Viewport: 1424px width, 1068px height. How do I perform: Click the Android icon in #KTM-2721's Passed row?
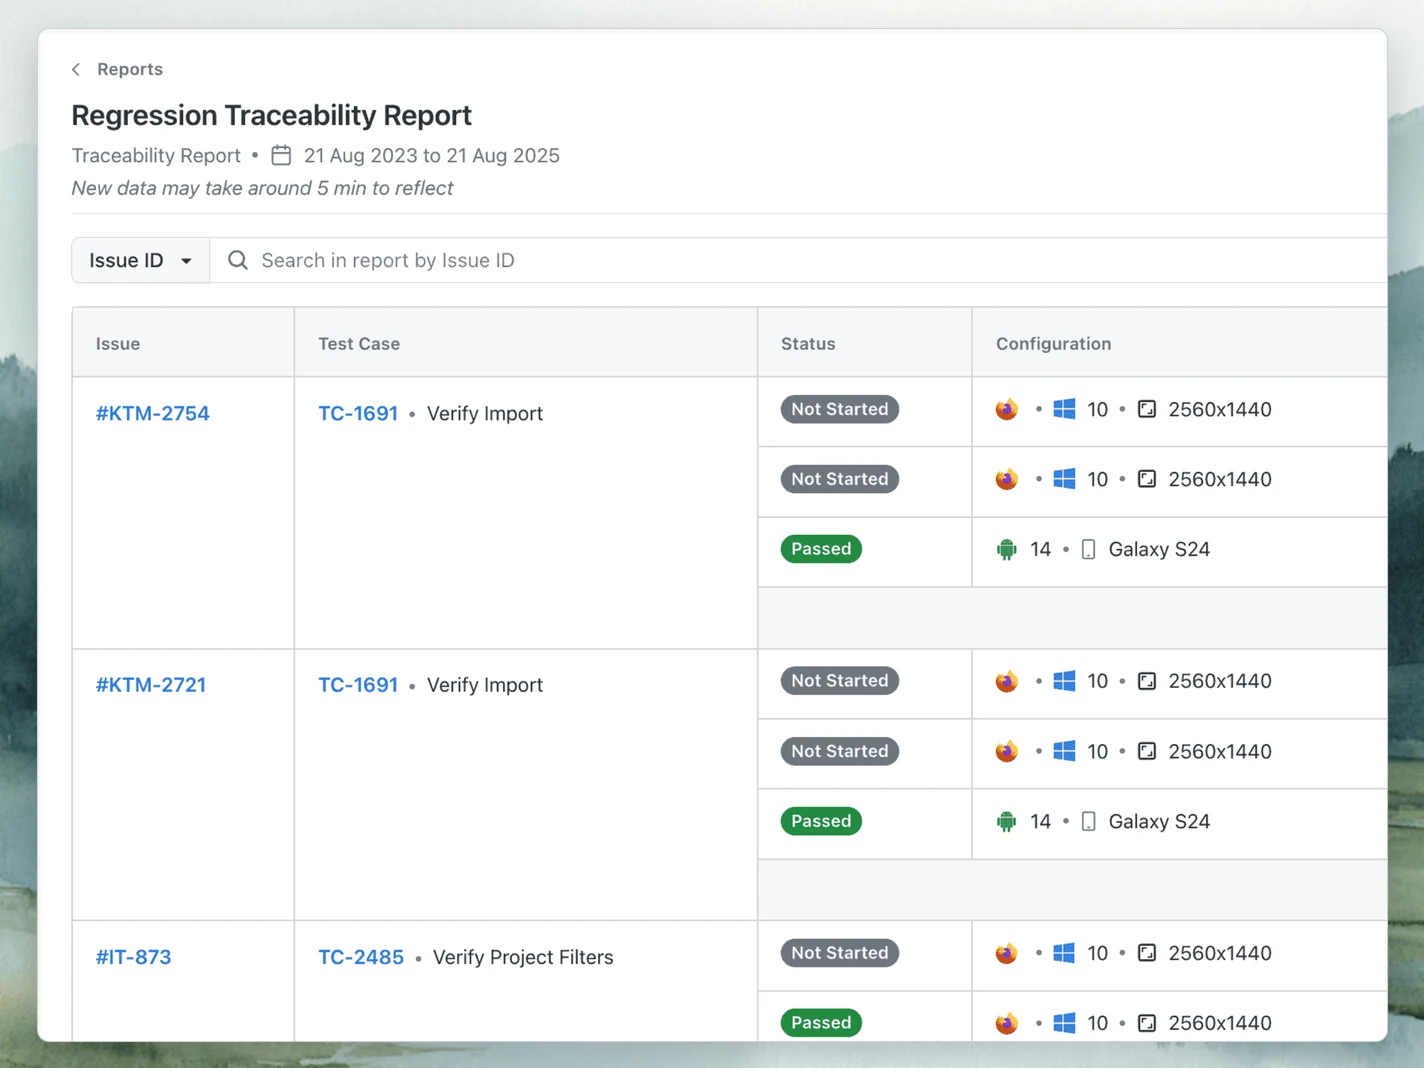(x=1007, y=821)
